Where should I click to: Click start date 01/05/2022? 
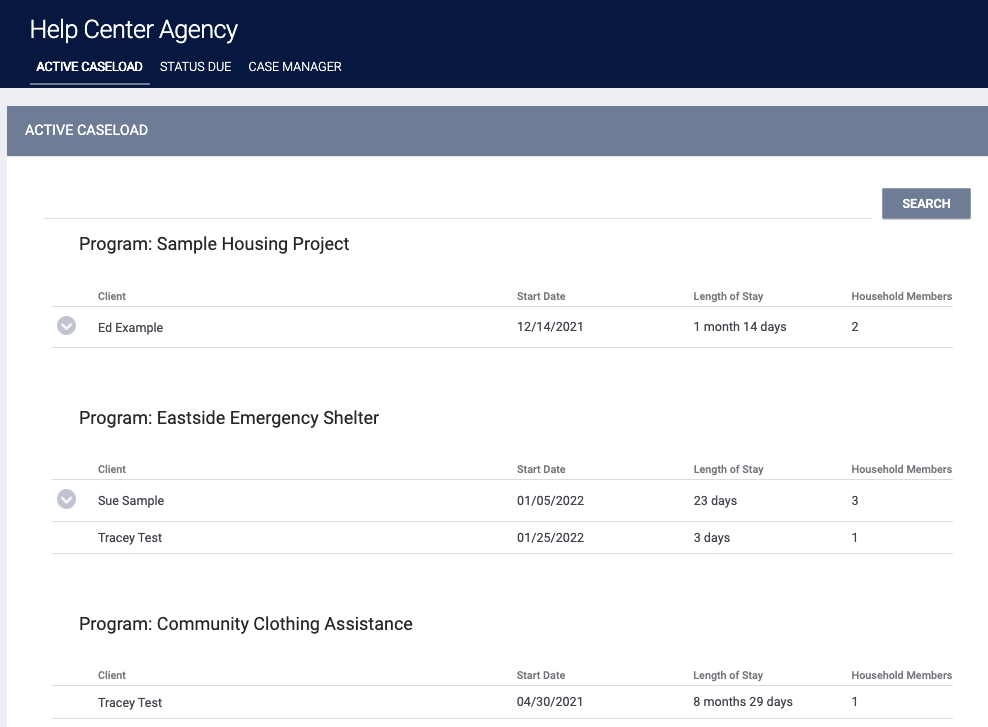550,500
